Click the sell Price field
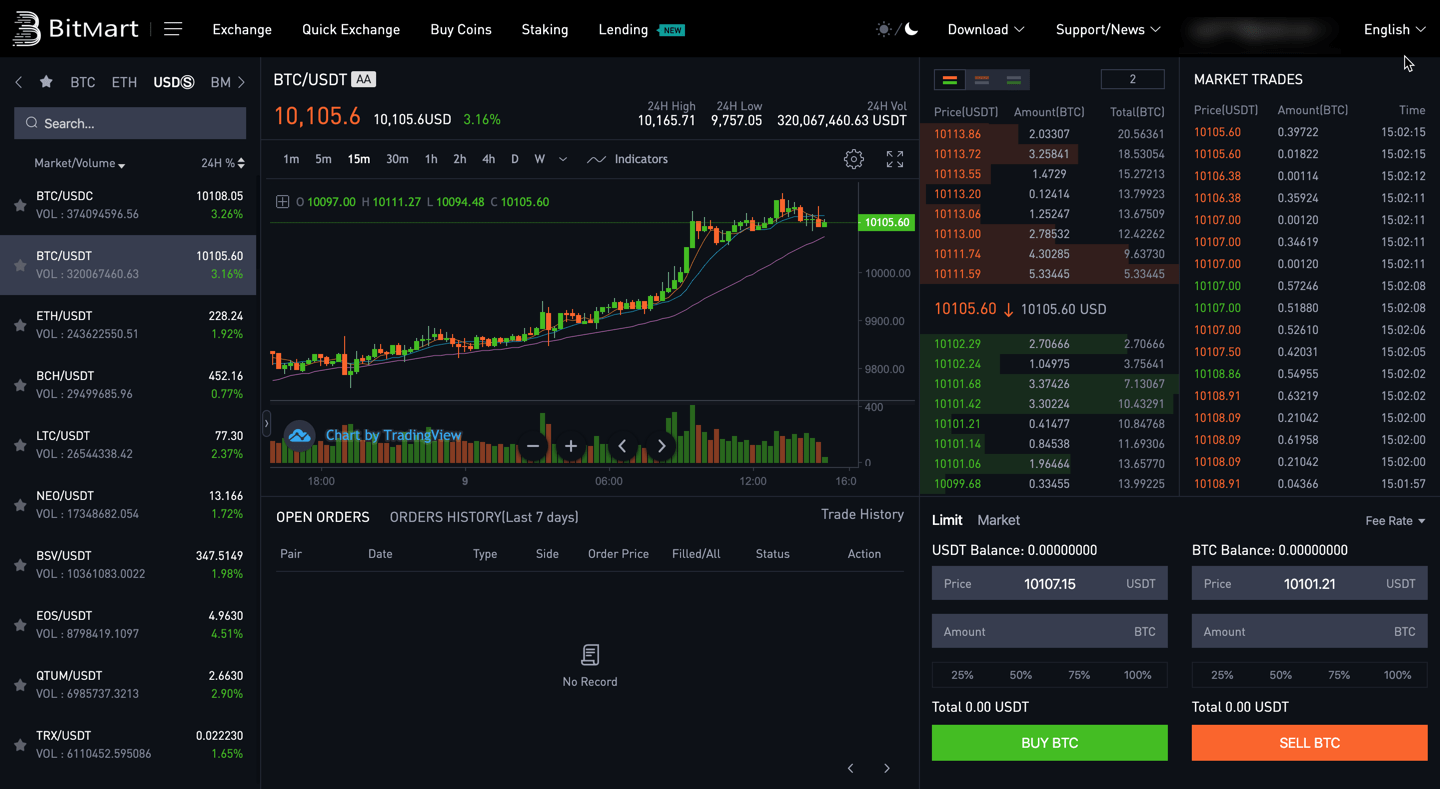Screen dimensions: 1440x789 1310,584
